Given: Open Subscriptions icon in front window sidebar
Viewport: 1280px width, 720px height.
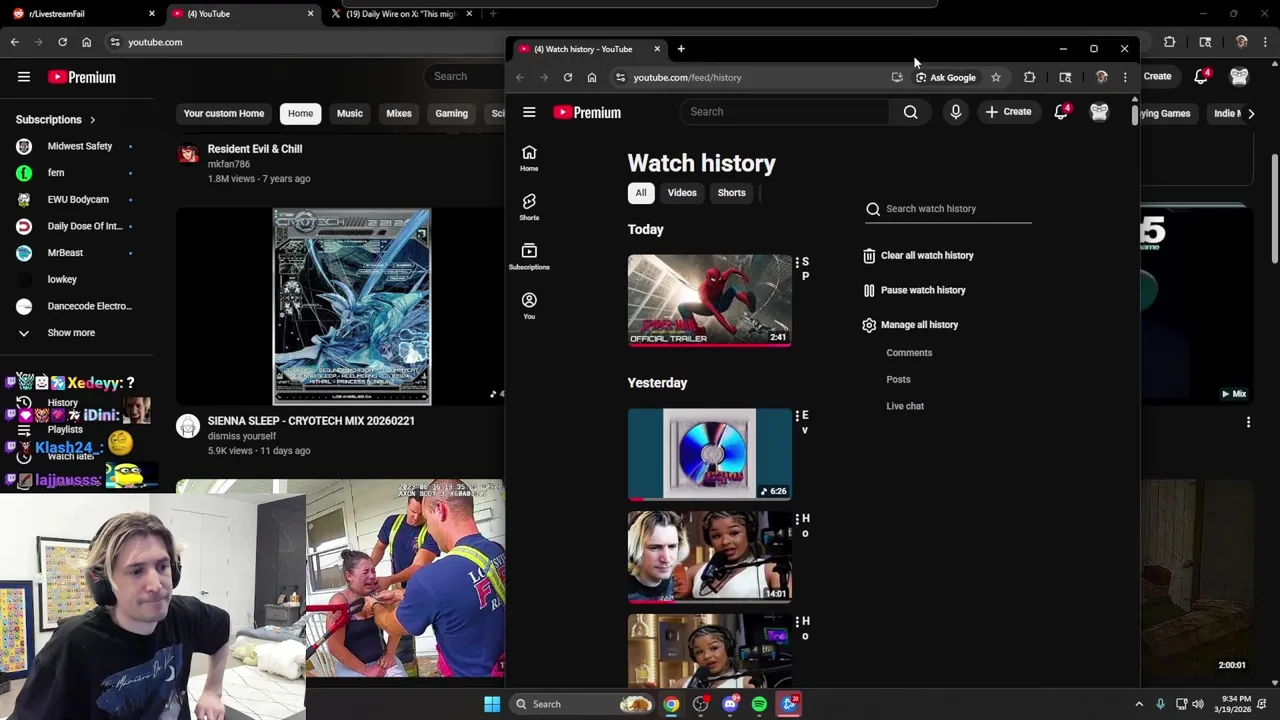Looking at the screenshot, I should click(x=529, y=256).
